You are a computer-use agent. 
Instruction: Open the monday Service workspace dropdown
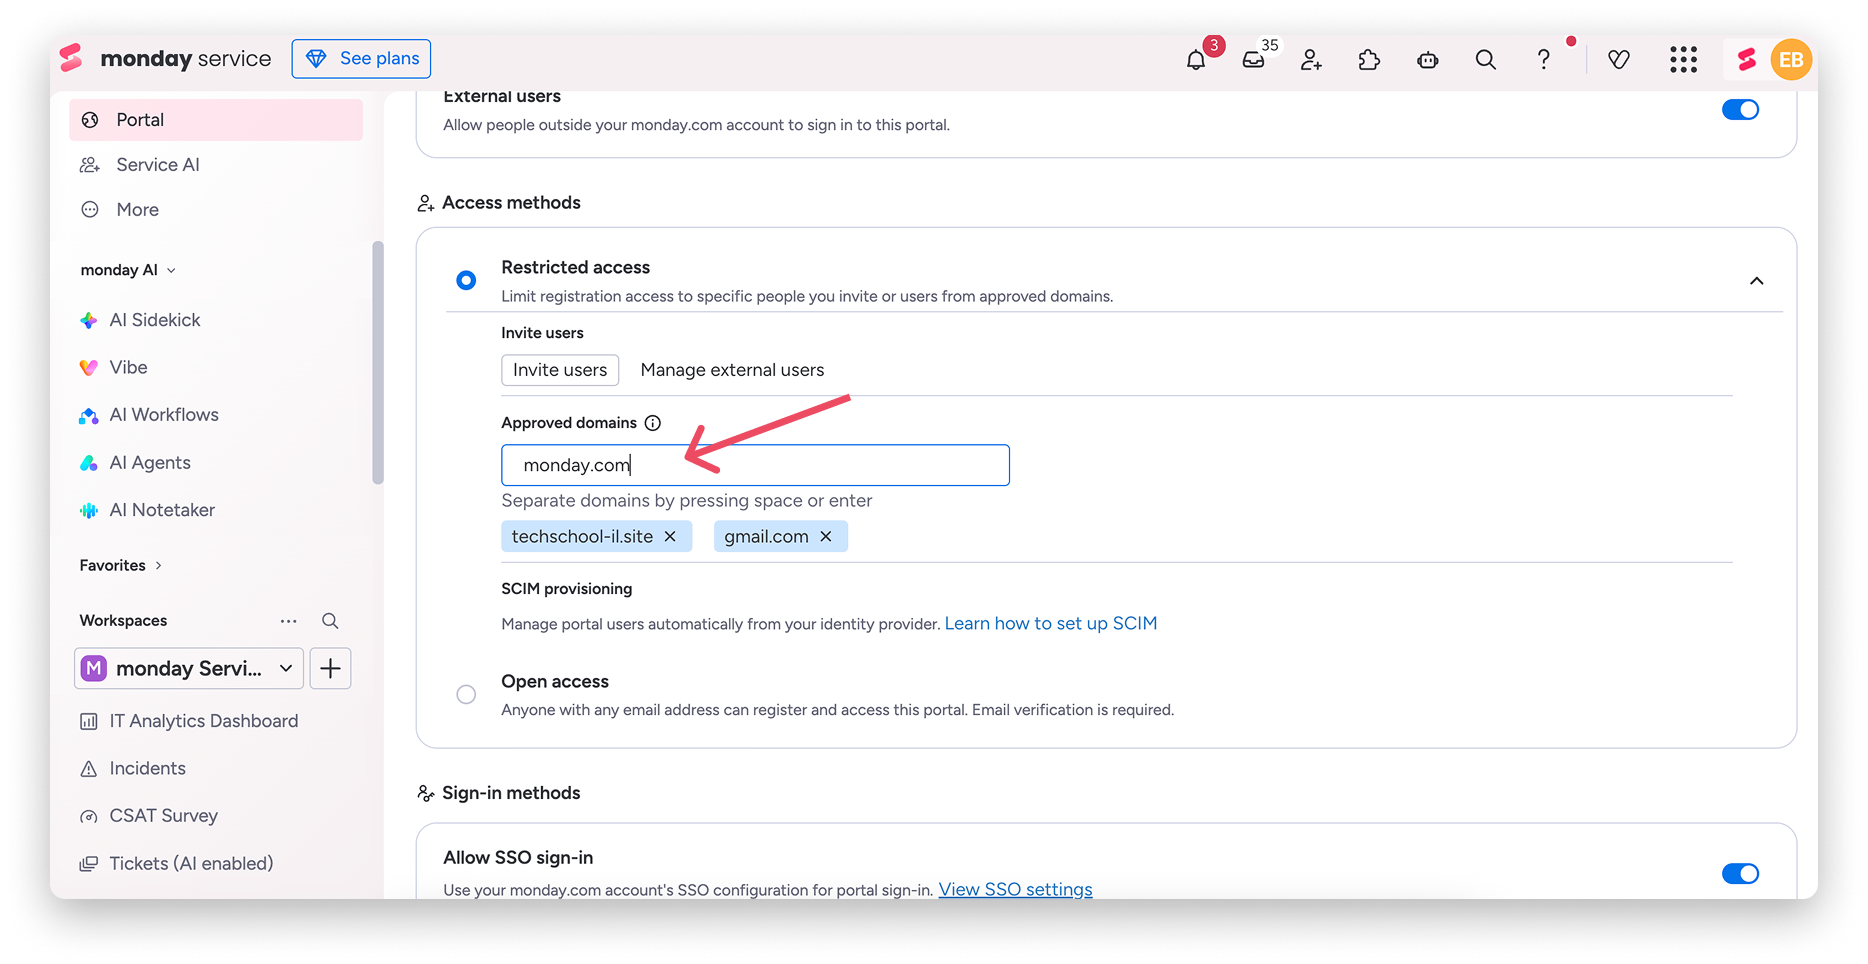coord(188,668)
